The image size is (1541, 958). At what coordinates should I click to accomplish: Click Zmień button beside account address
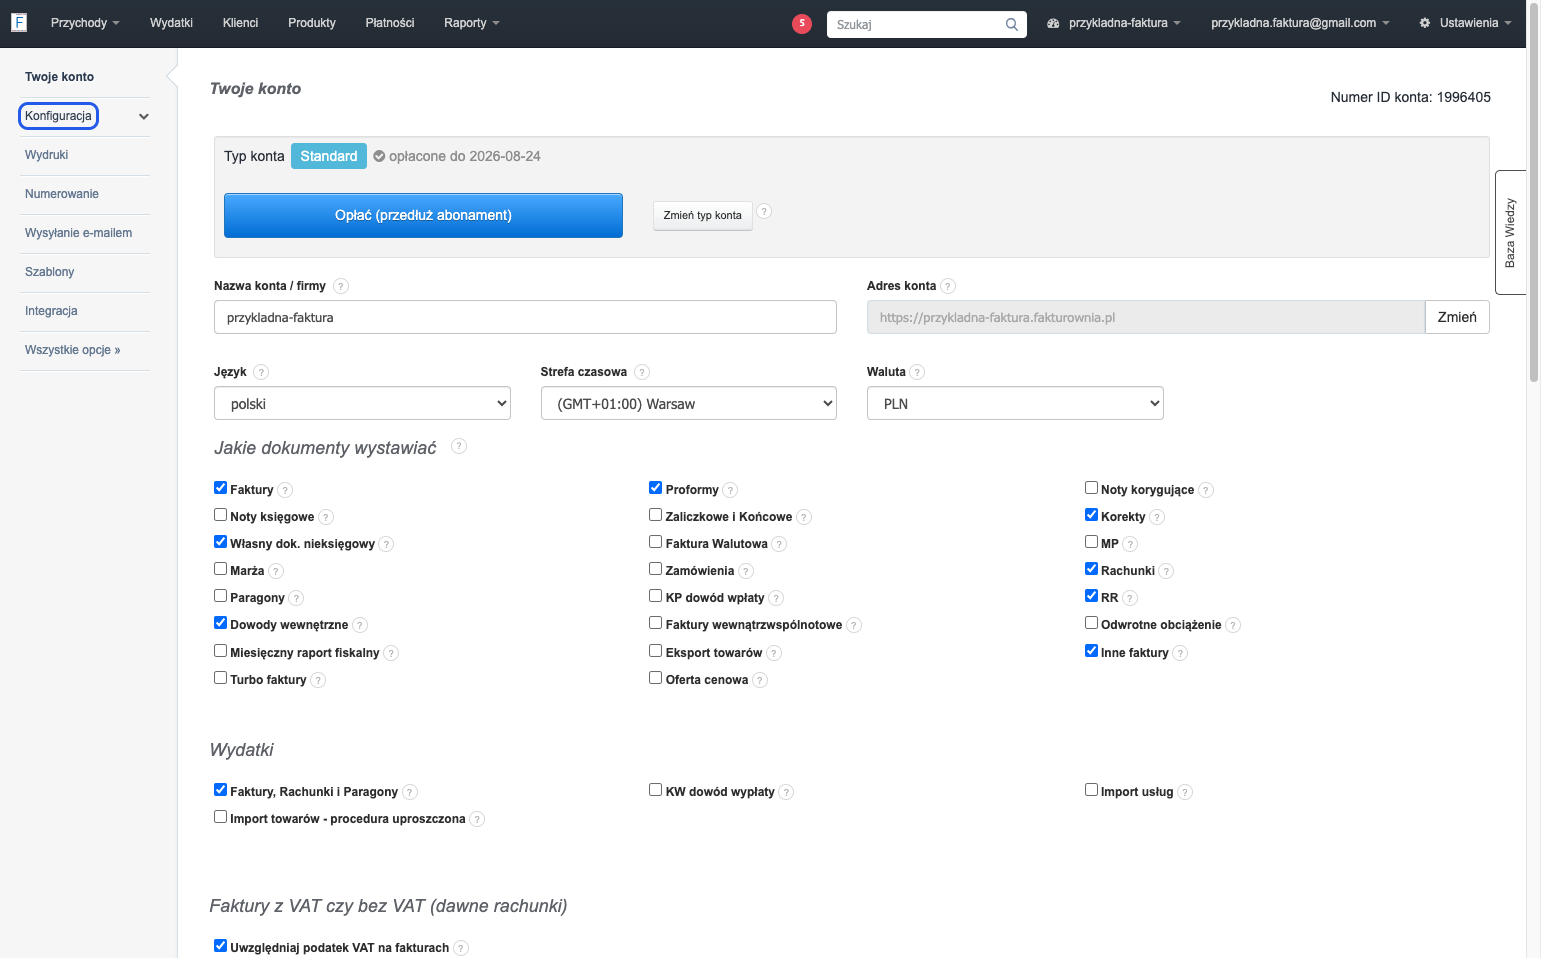point(1457,317)
